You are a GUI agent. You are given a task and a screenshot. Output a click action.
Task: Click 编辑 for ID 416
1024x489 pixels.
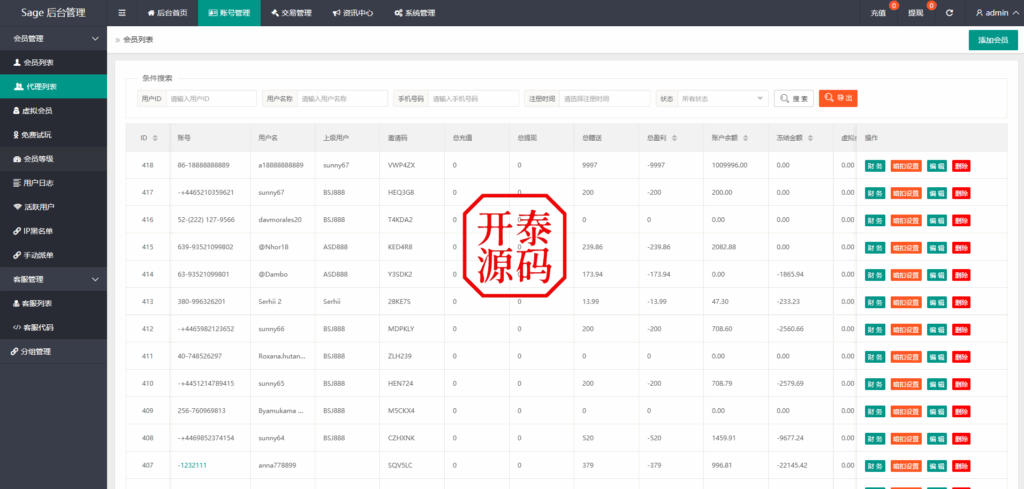[x=936, y=220]
